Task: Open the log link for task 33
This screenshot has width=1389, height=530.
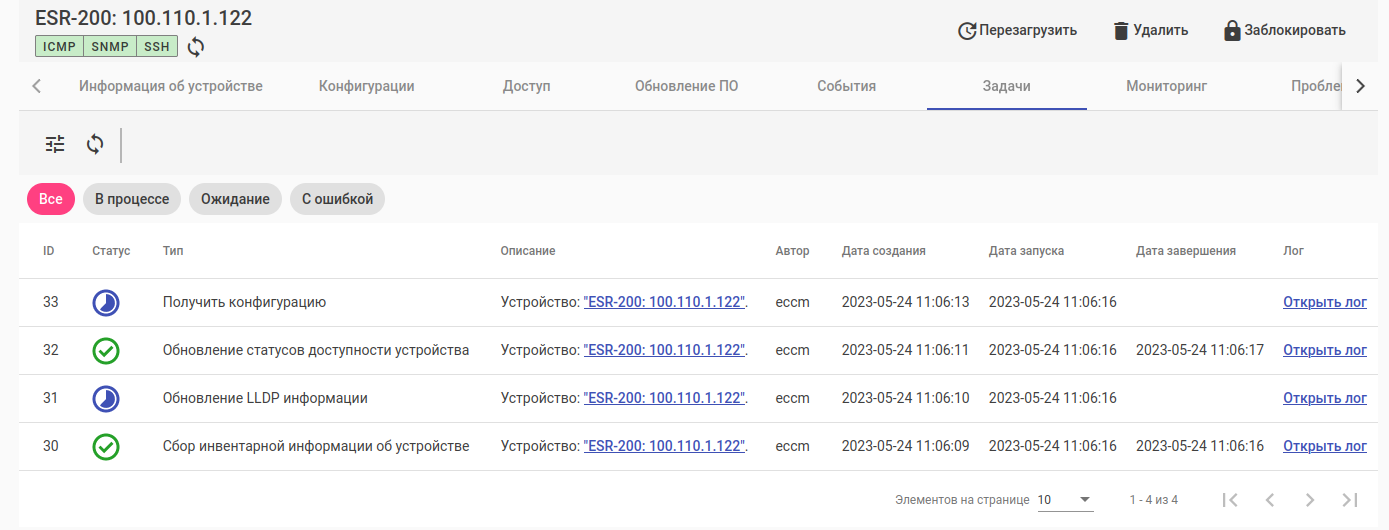Action: (1324, 302)
